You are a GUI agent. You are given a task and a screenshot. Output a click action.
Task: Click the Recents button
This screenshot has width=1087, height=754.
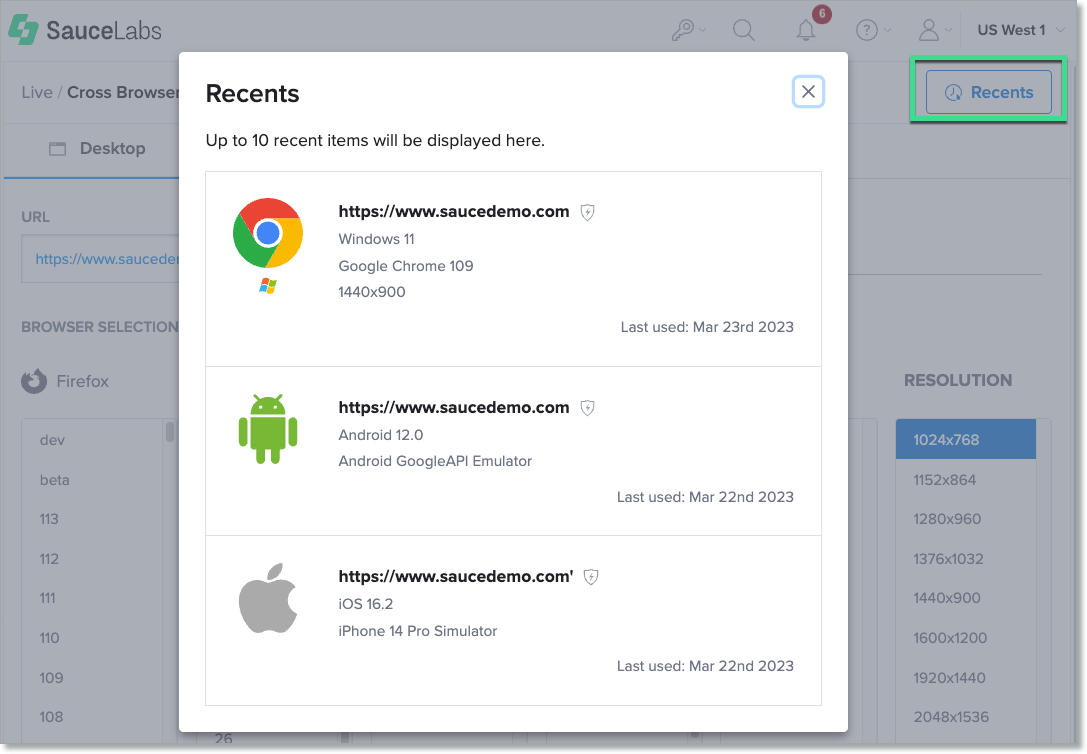[988, 92]
